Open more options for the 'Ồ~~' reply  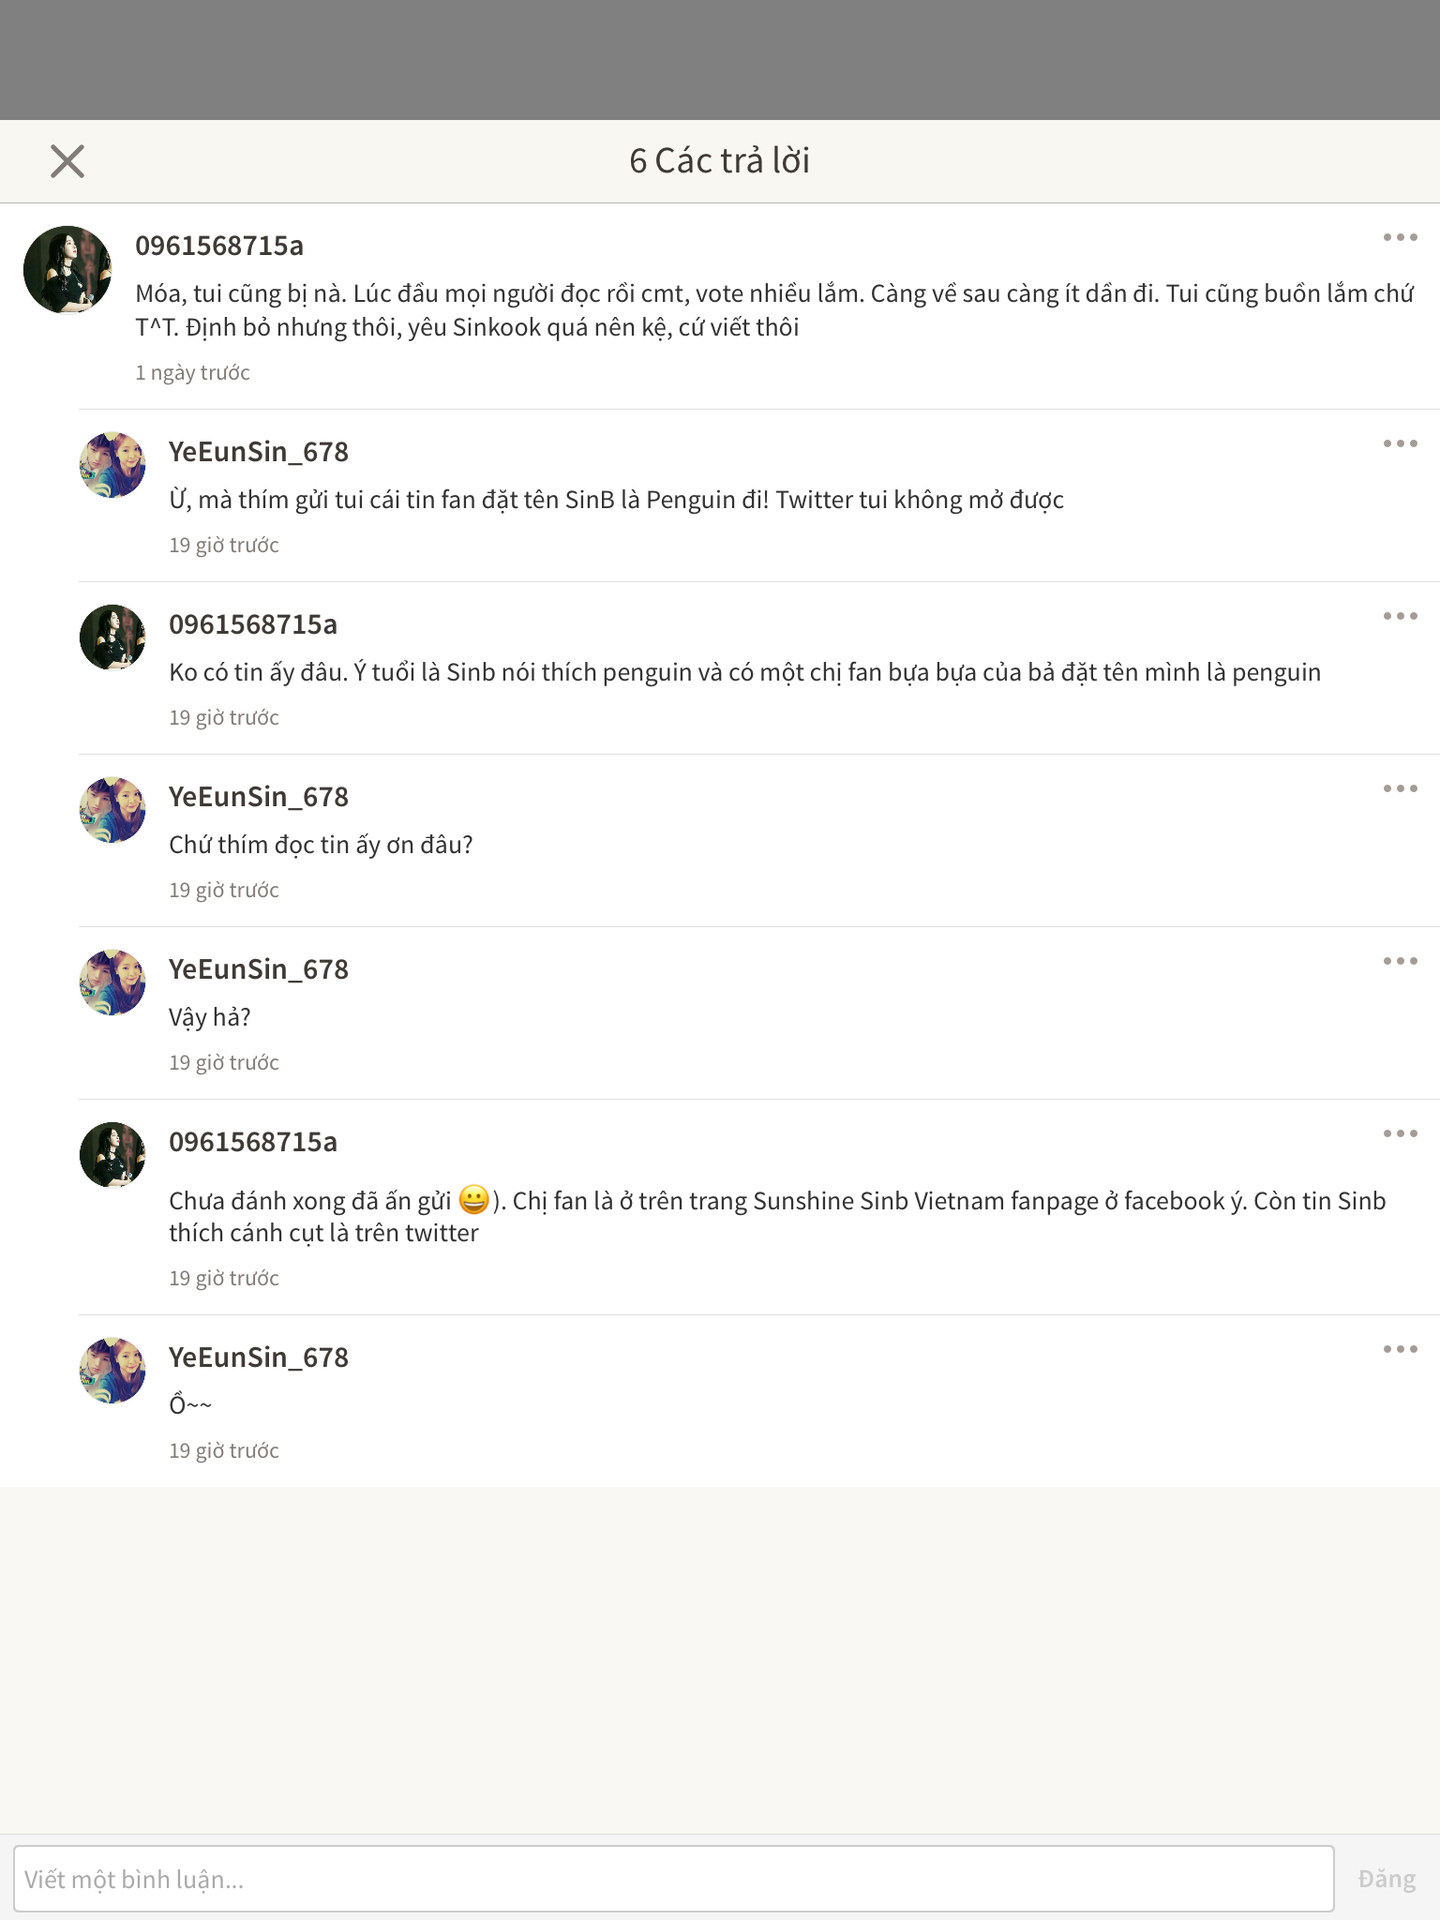(x=1400, y=1350)
